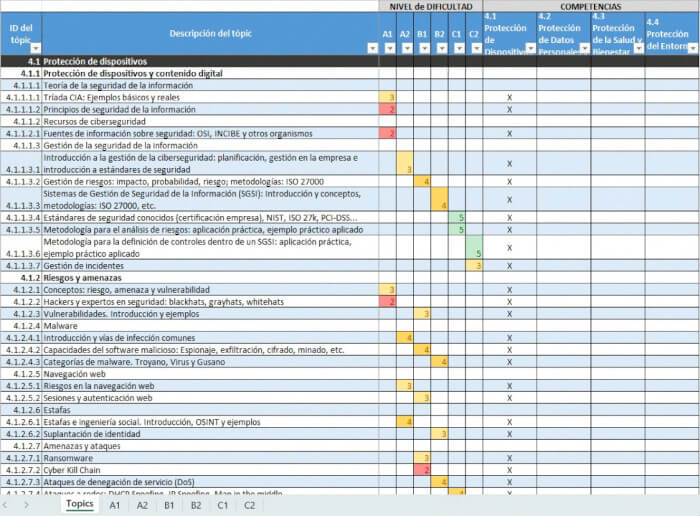The height and width of the screenshot is (516, 700).
Task: Select the Topics sheet tab
Action: 79,505
